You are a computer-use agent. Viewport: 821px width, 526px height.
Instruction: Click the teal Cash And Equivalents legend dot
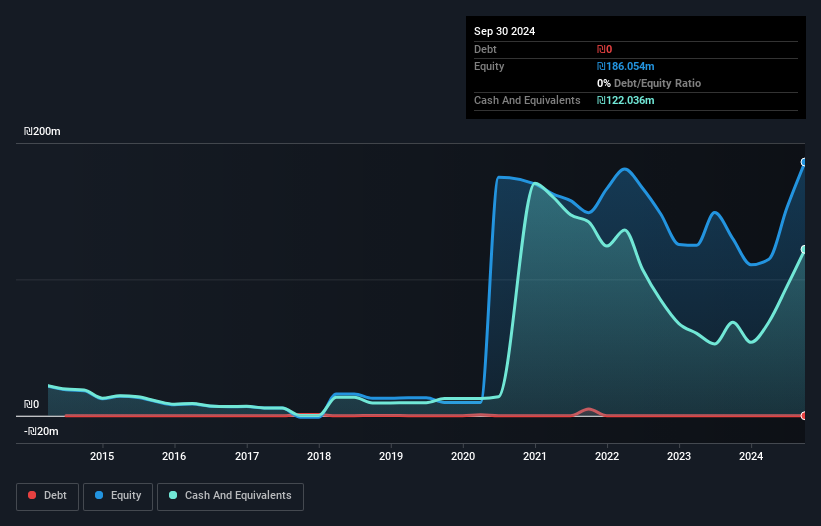pos(173,495)
